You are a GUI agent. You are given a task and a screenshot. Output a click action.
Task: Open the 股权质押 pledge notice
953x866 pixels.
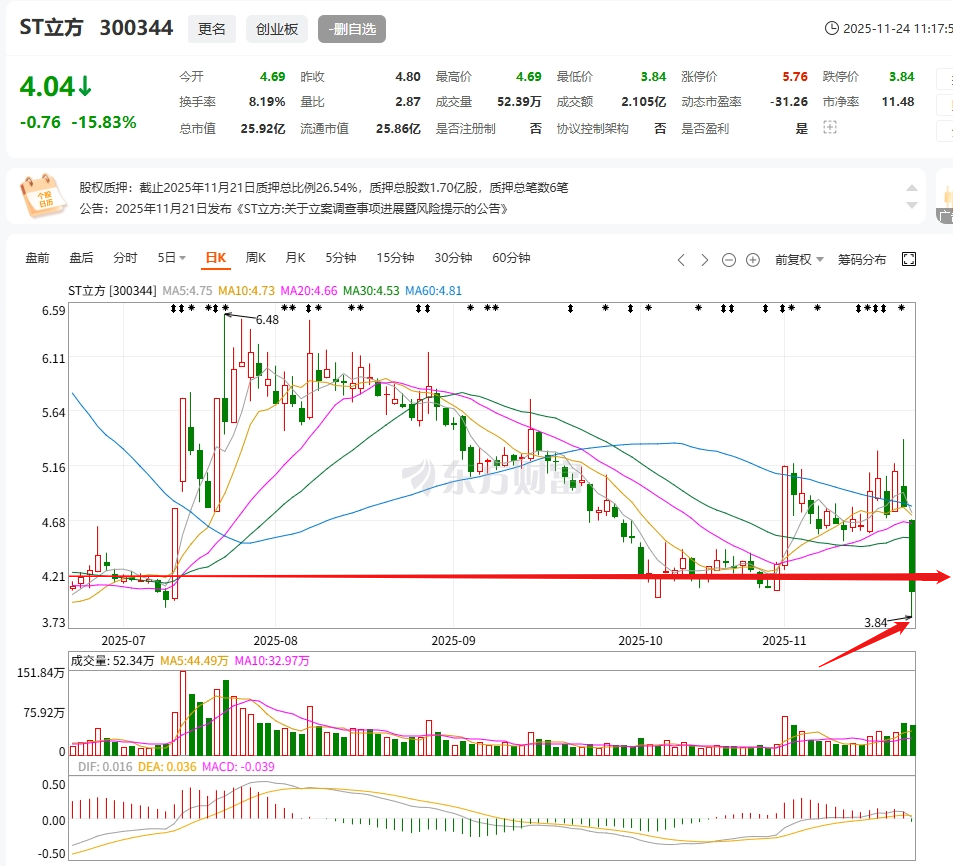tap(323, 187)
